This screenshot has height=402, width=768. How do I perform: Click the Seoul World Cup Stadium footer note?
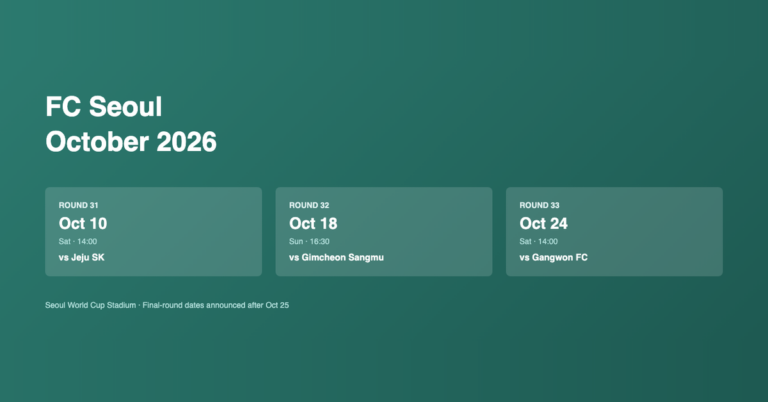(x=167, y=305)
